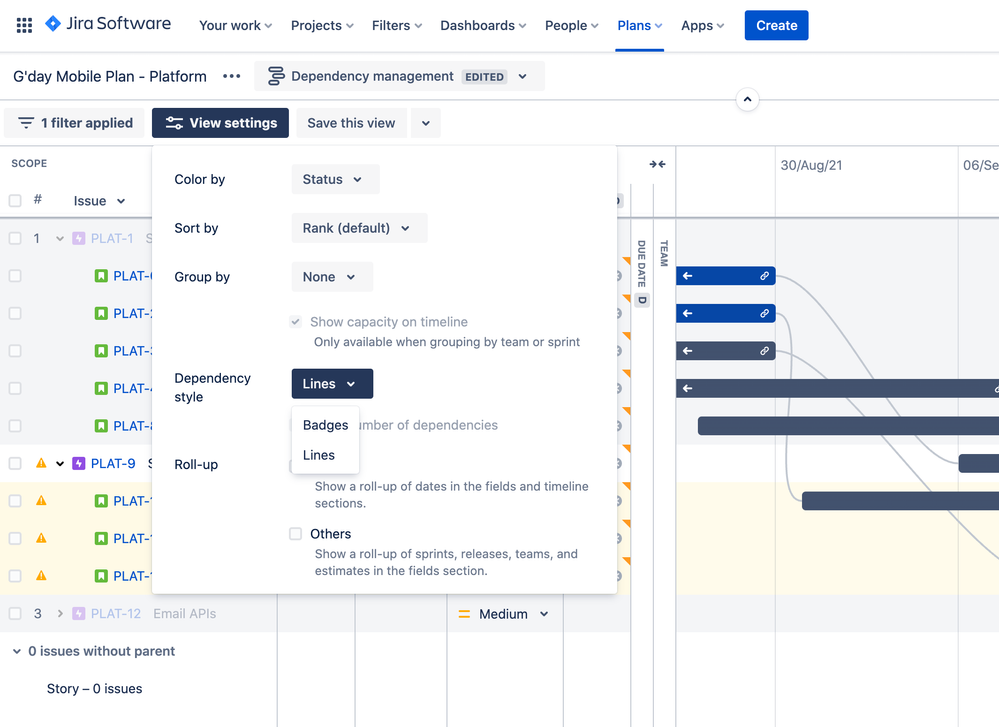Click the link icon on the third timeline bar
The width and height of the screenshot is (999, 727).
tap(764, 351)
